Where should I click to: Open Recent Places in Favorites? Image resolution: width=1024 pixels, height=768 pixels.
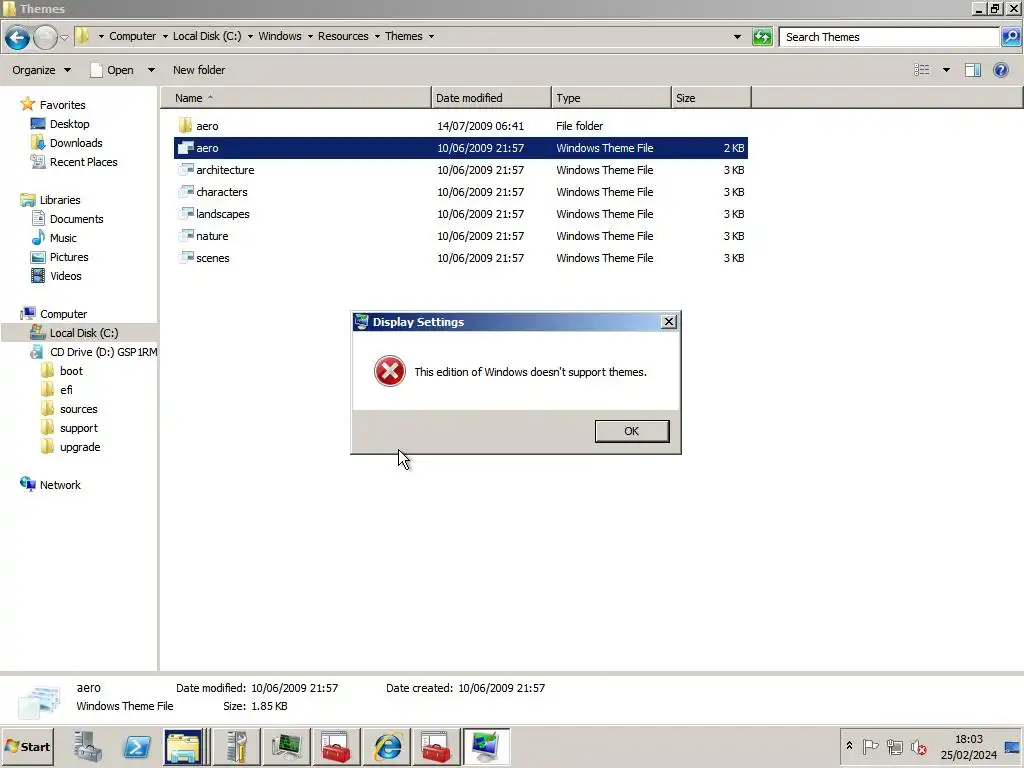pyautogui.click(x=74, y=161)
